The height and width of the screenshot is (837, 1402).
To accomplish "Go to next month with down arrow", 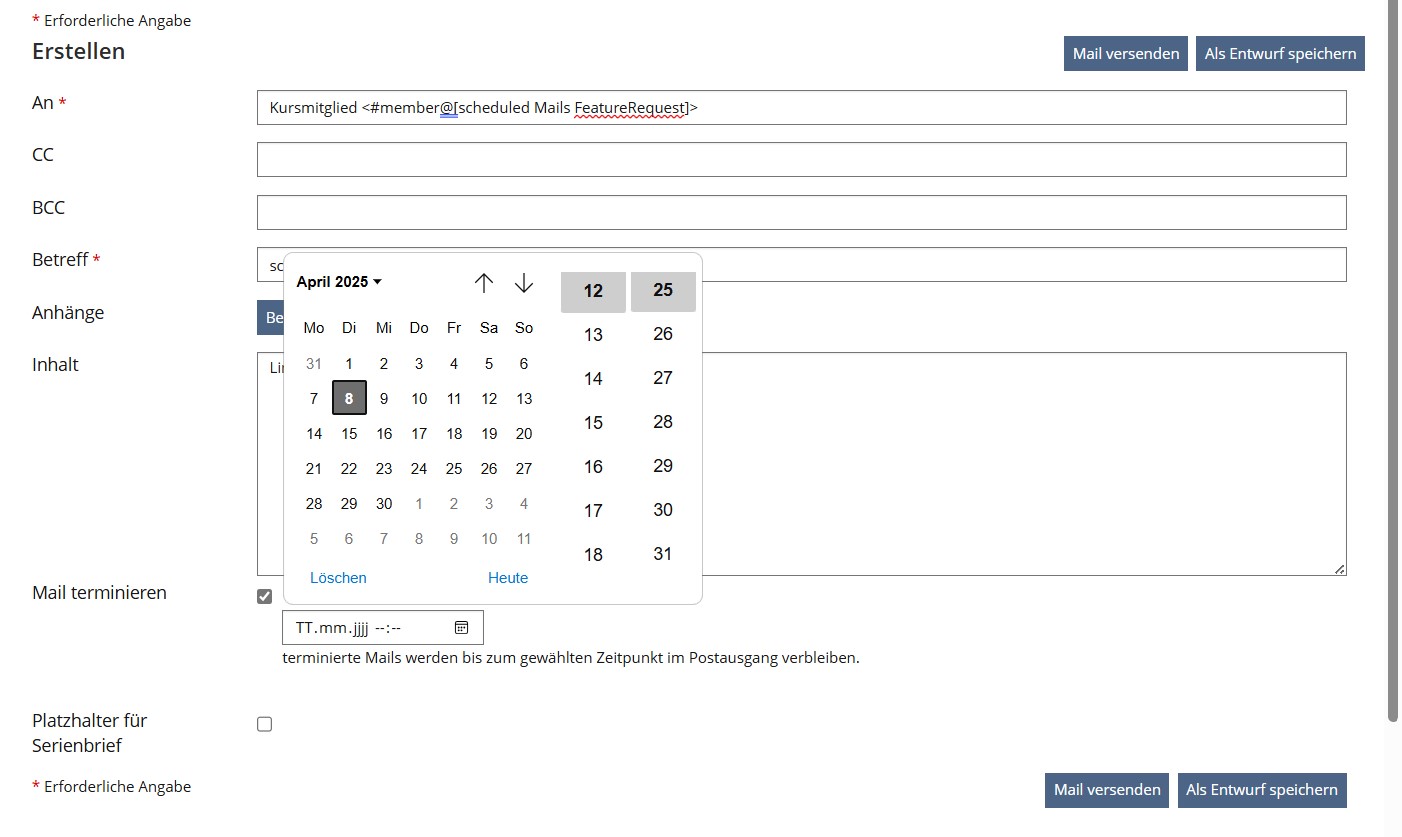I will tap(524, 283).
